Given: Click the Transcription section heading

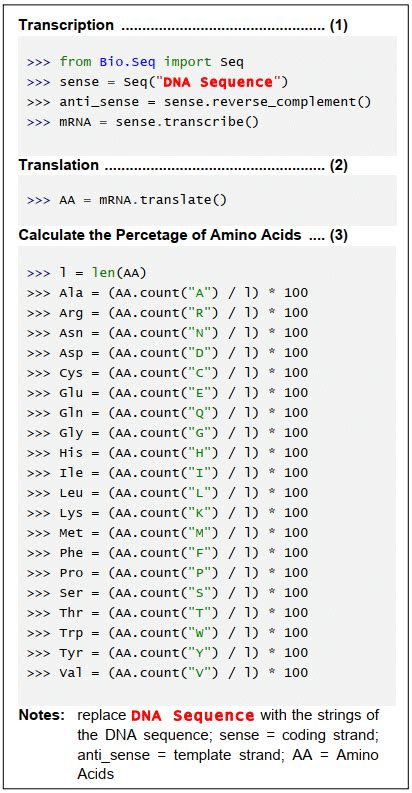Looking at the screenshot, I should point(66,26).
